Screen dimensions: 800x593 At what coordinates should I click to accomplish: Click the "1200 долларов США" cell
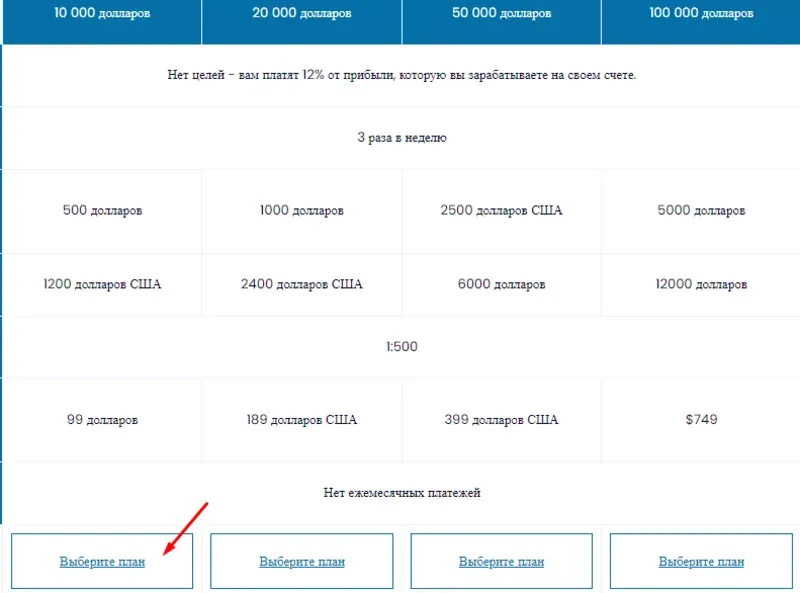pyautogui.click(x=102, y=284)
